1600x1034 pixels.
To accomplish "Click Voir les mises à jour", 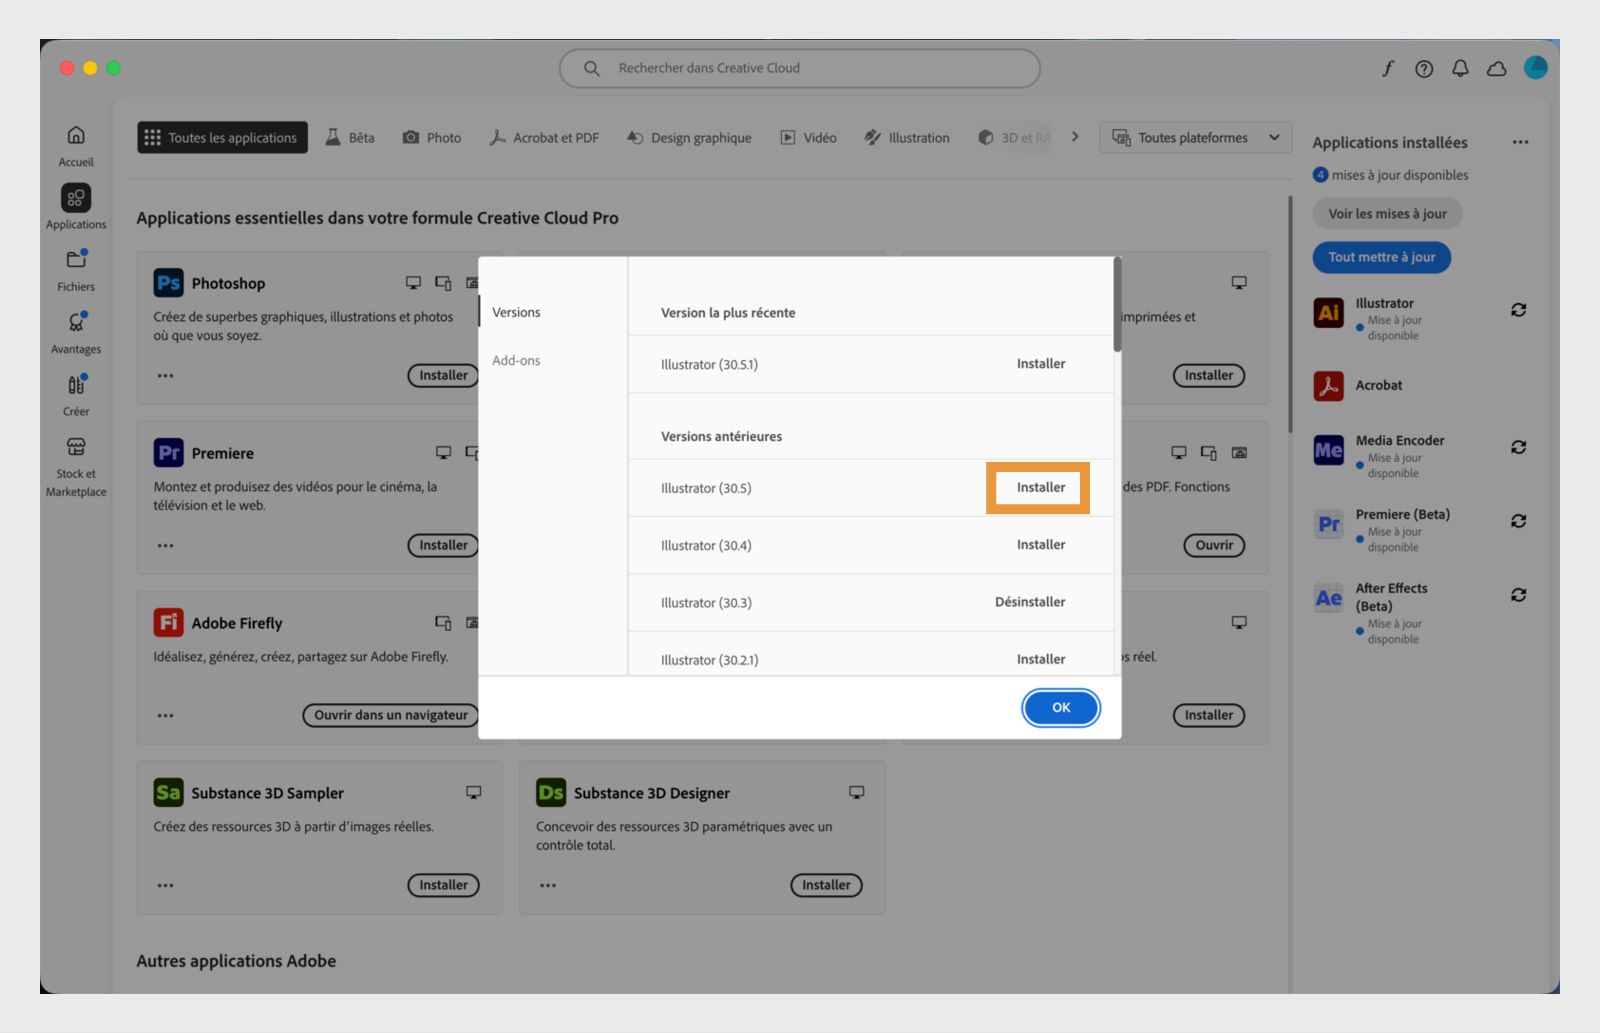I will point(1387,214).
